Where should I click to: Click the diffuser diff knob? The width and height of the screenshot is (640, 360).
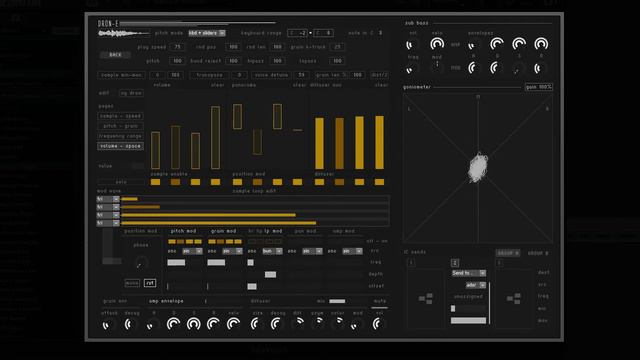point(298,323)
